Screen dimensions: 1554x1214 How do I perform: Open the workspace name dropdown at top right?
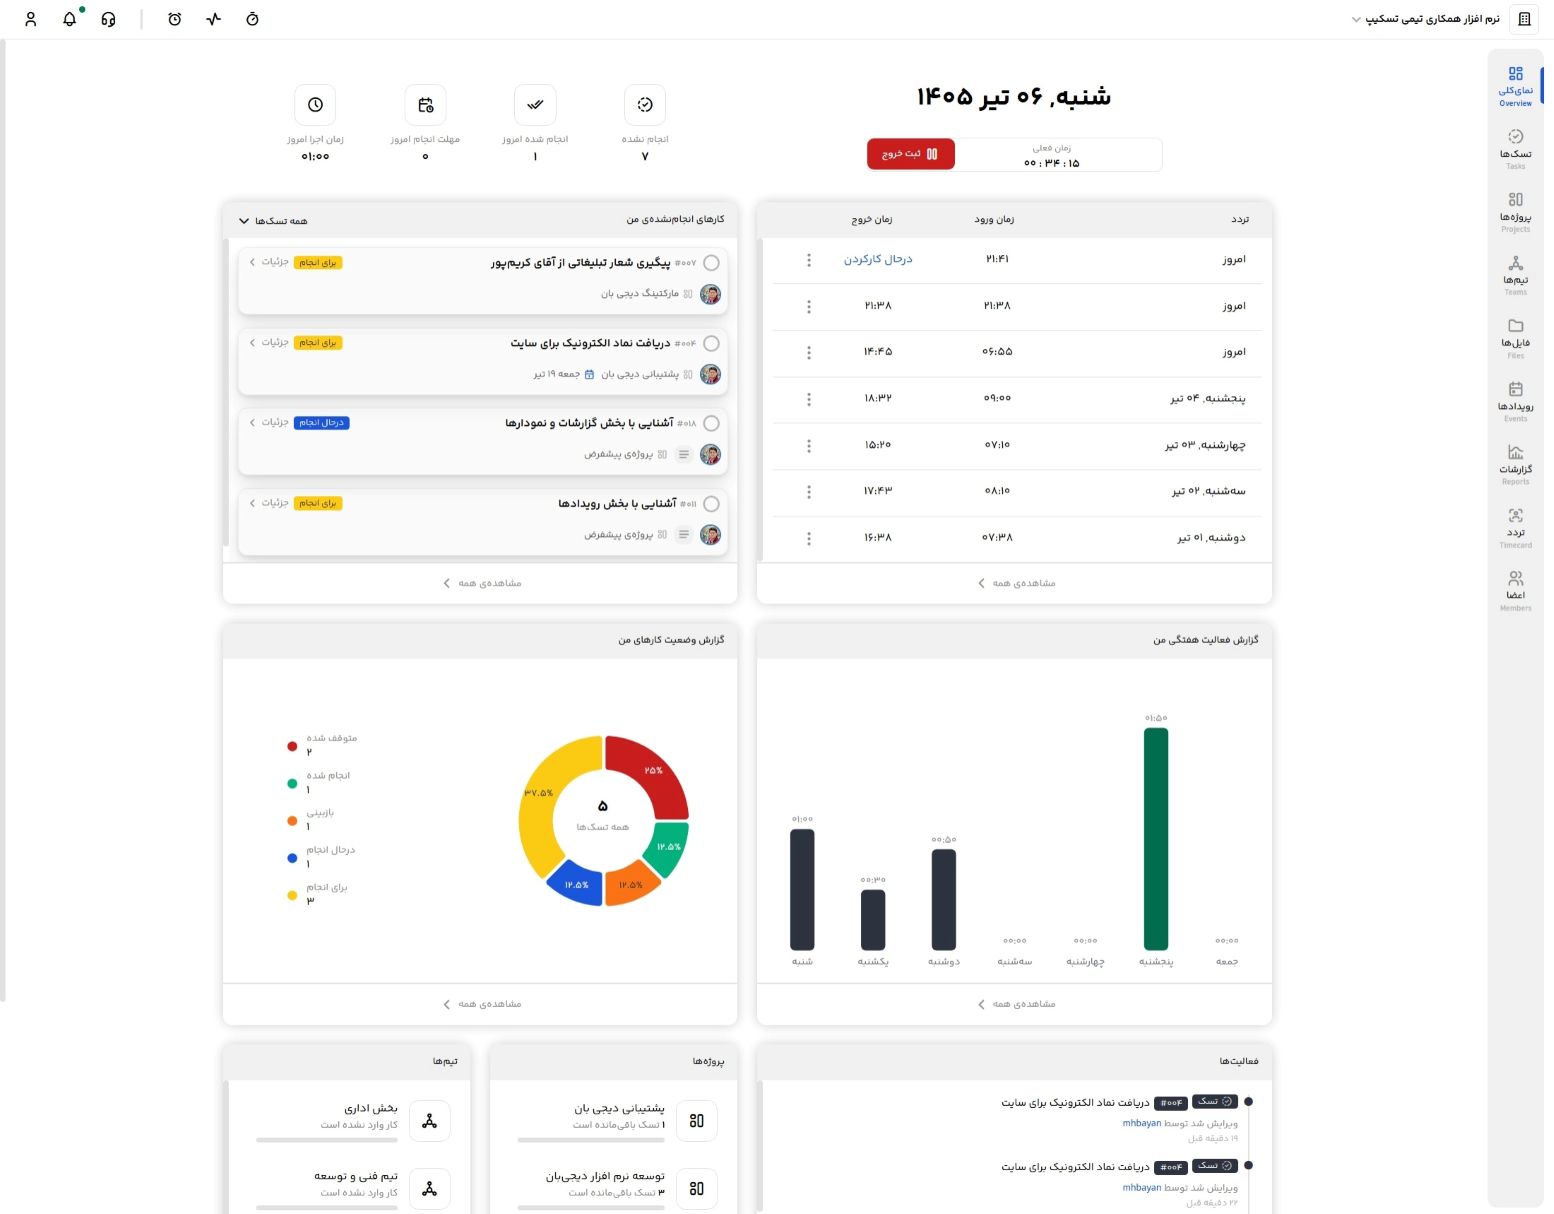[x=1426, y=19]
